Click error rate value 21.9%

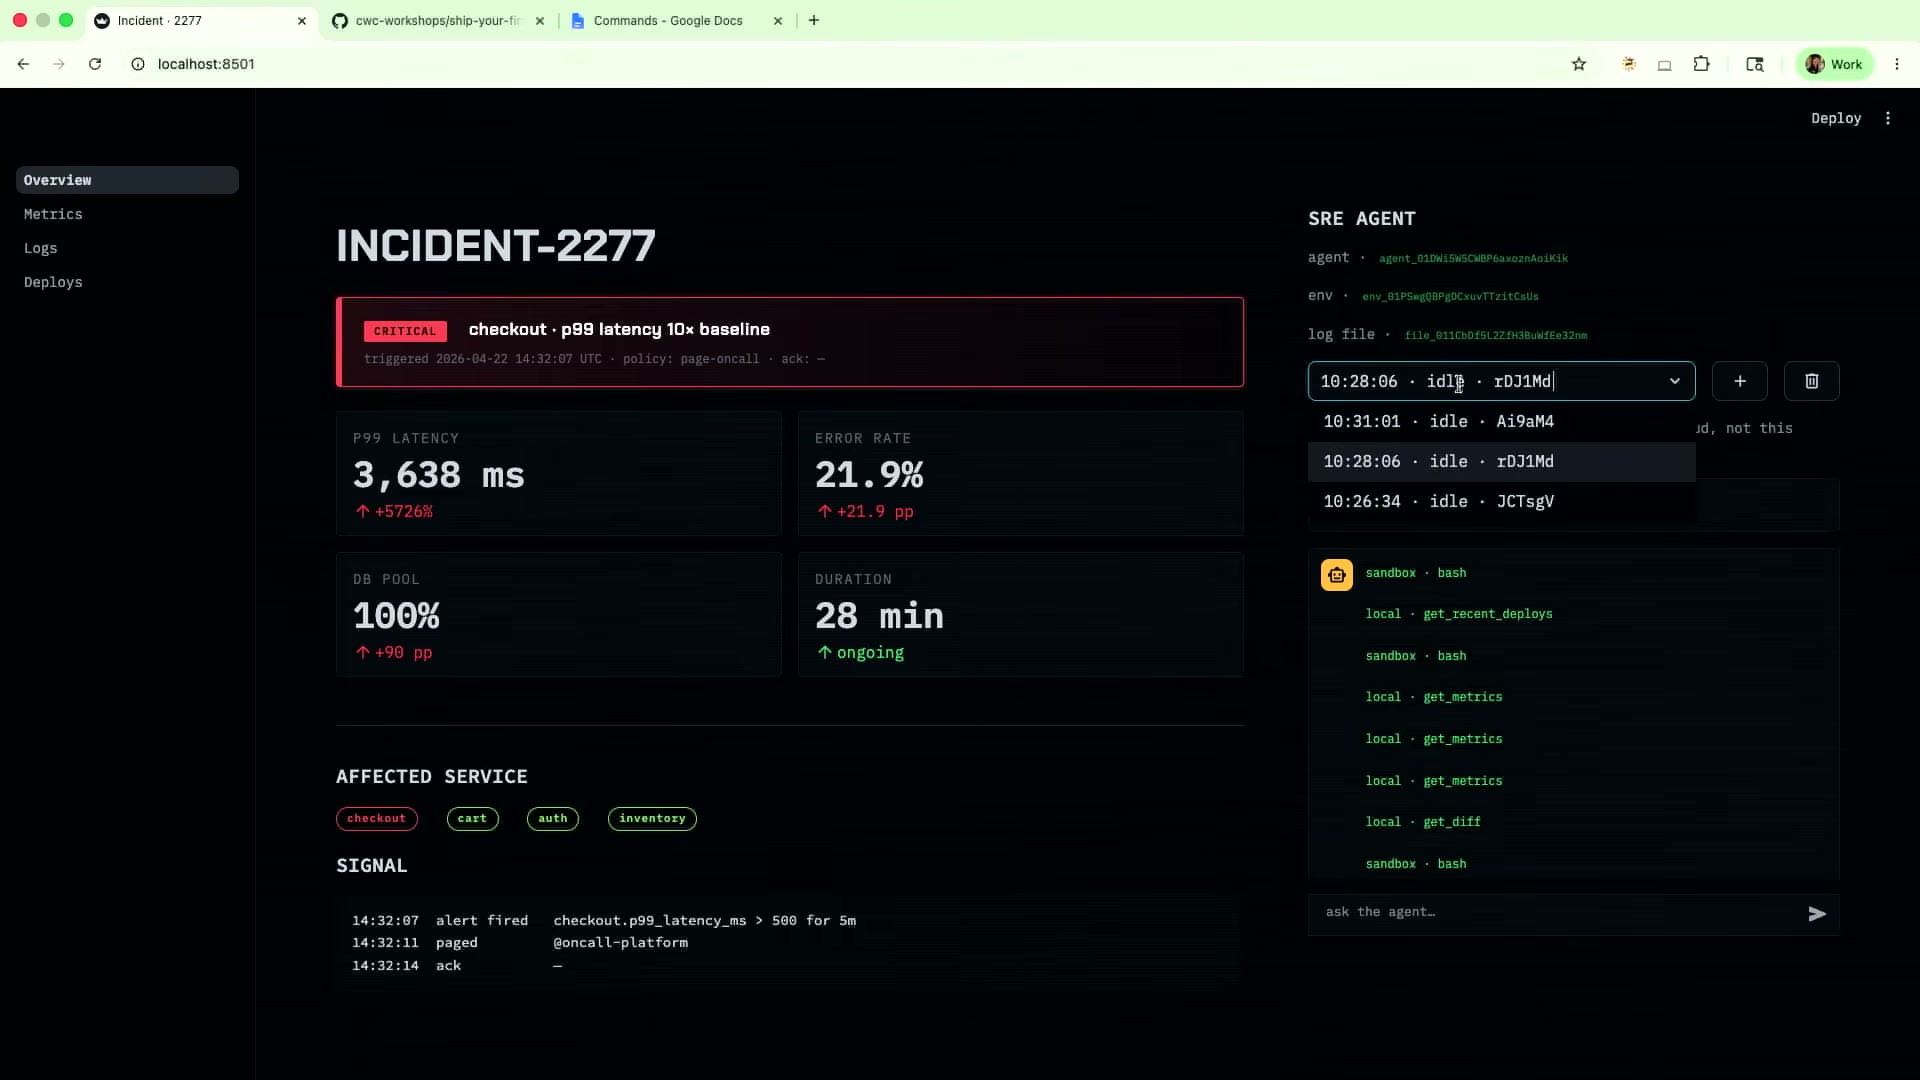coord(869,475)
